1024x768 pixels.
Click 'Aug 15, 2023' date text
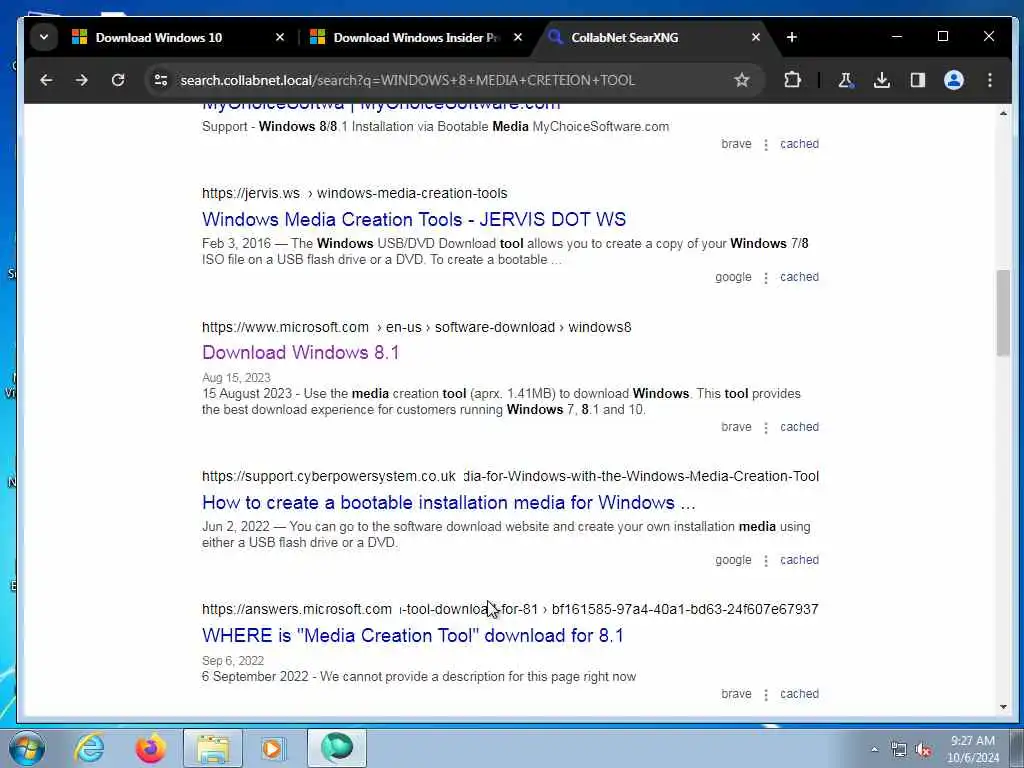[236, 377]
